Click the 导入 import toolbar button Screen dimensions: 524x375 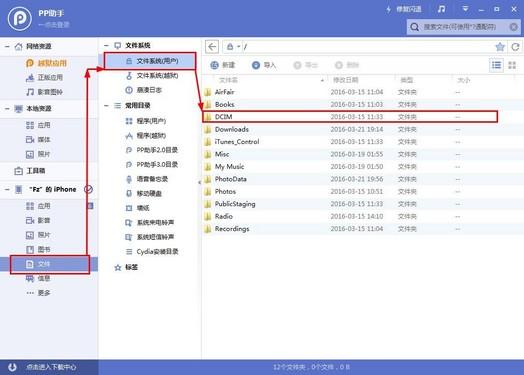(264, 65)
